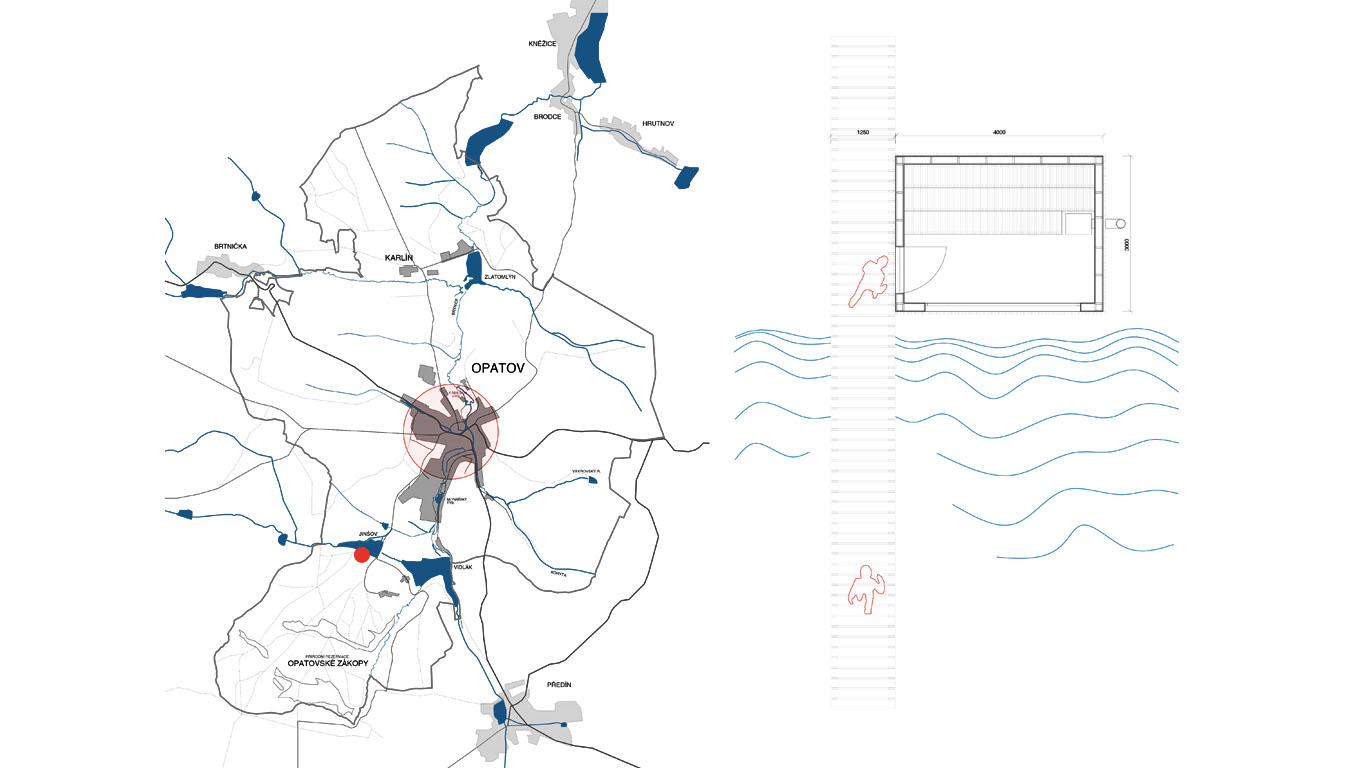Click the solid red location marker dot
1366x768 pixels.
[x=361, y=556]
